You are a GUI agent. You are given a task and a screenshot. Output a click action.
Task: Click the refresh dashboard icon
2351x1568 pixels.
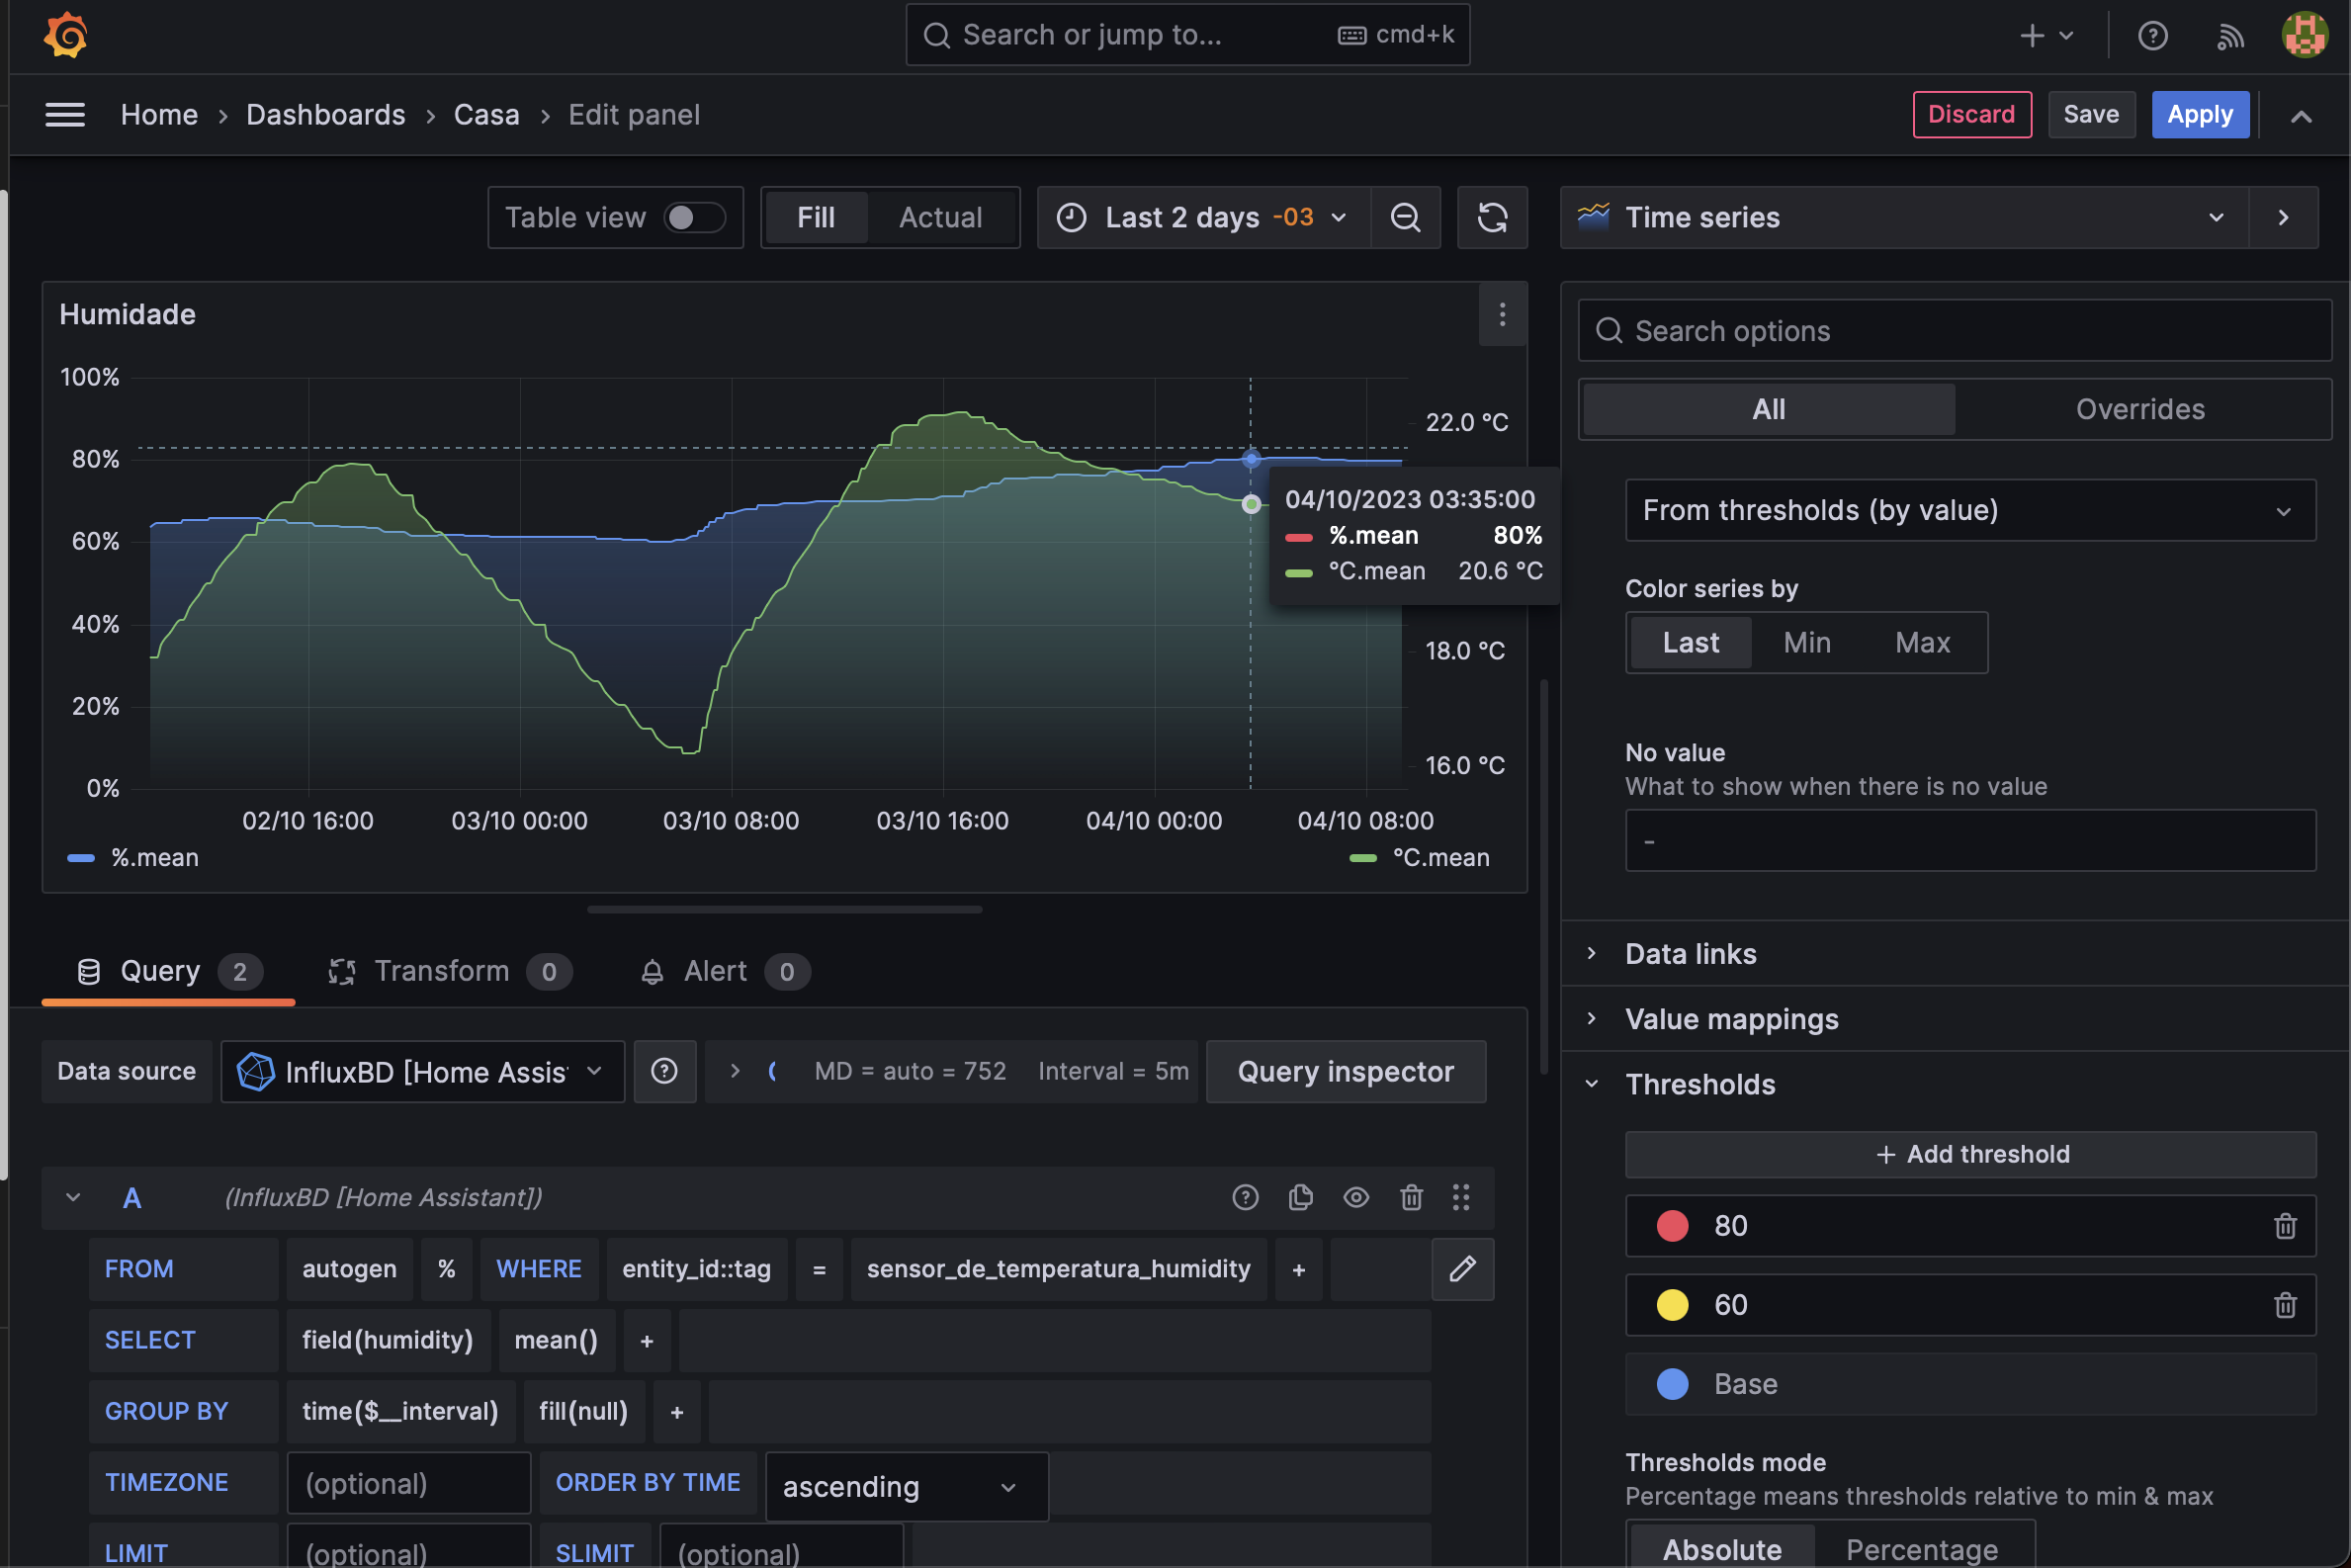pyautogui.click(x=1492, y=217)
